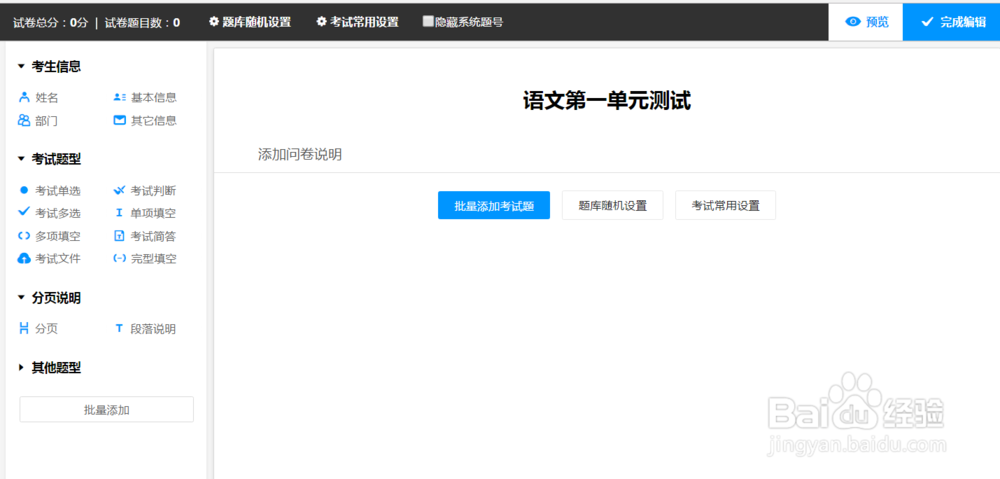Add a 多项填空 question
Screen dimensions: 1000x479
(x=49, y=236)
